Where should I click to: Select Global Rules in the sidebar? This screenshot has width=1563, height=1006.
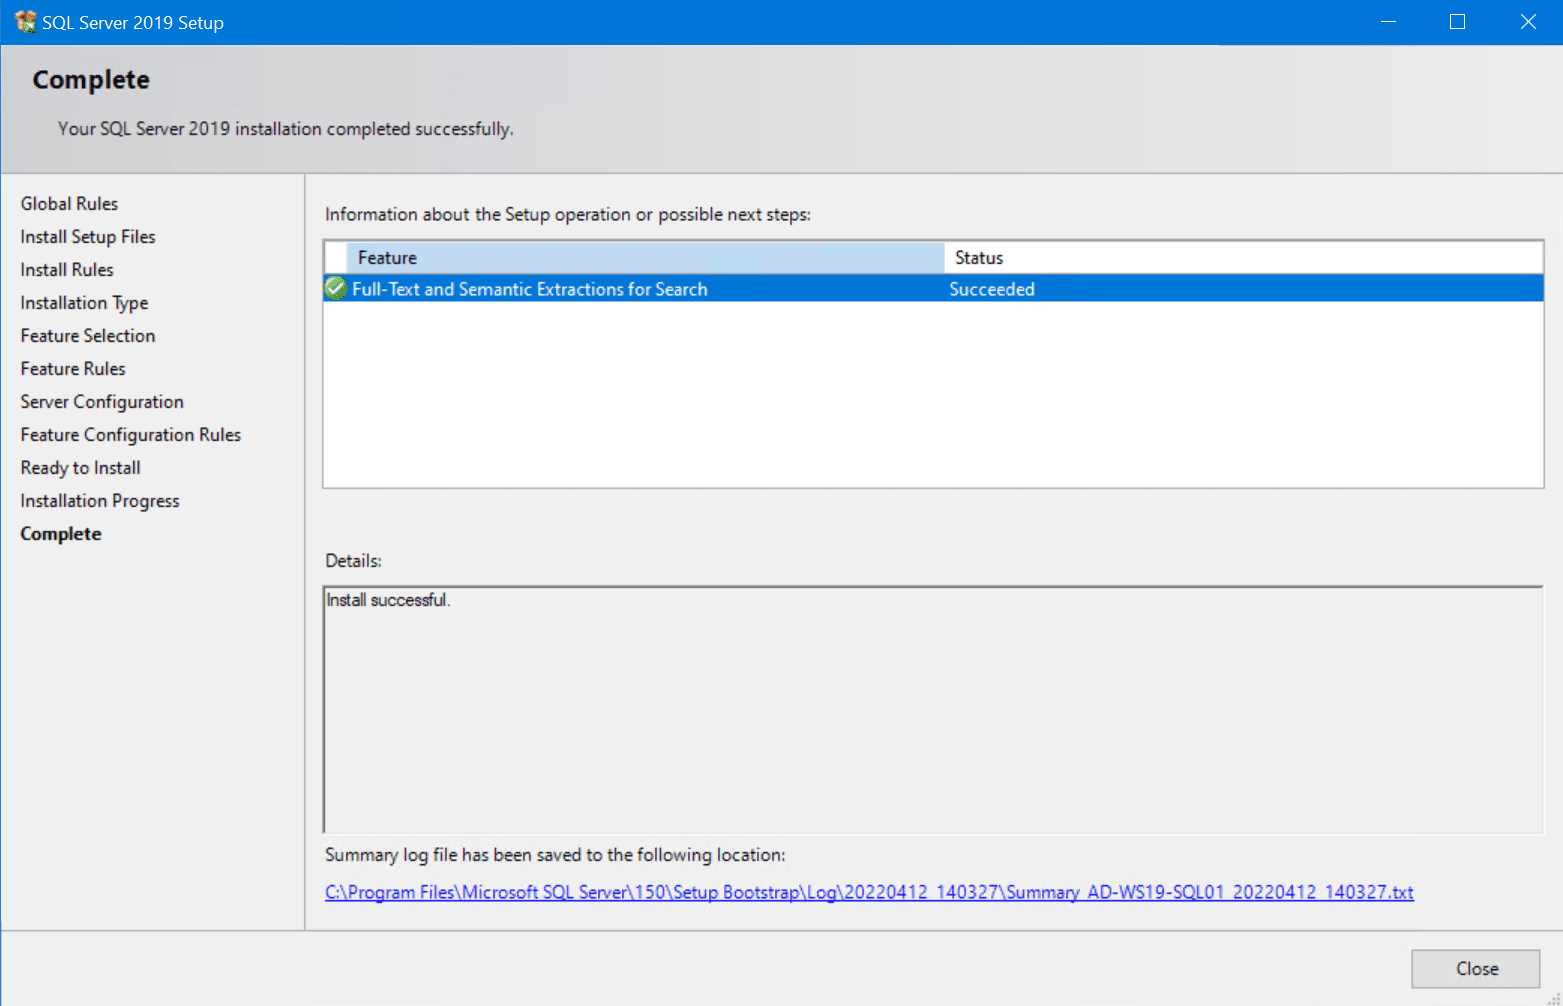[x=69, y=203]
